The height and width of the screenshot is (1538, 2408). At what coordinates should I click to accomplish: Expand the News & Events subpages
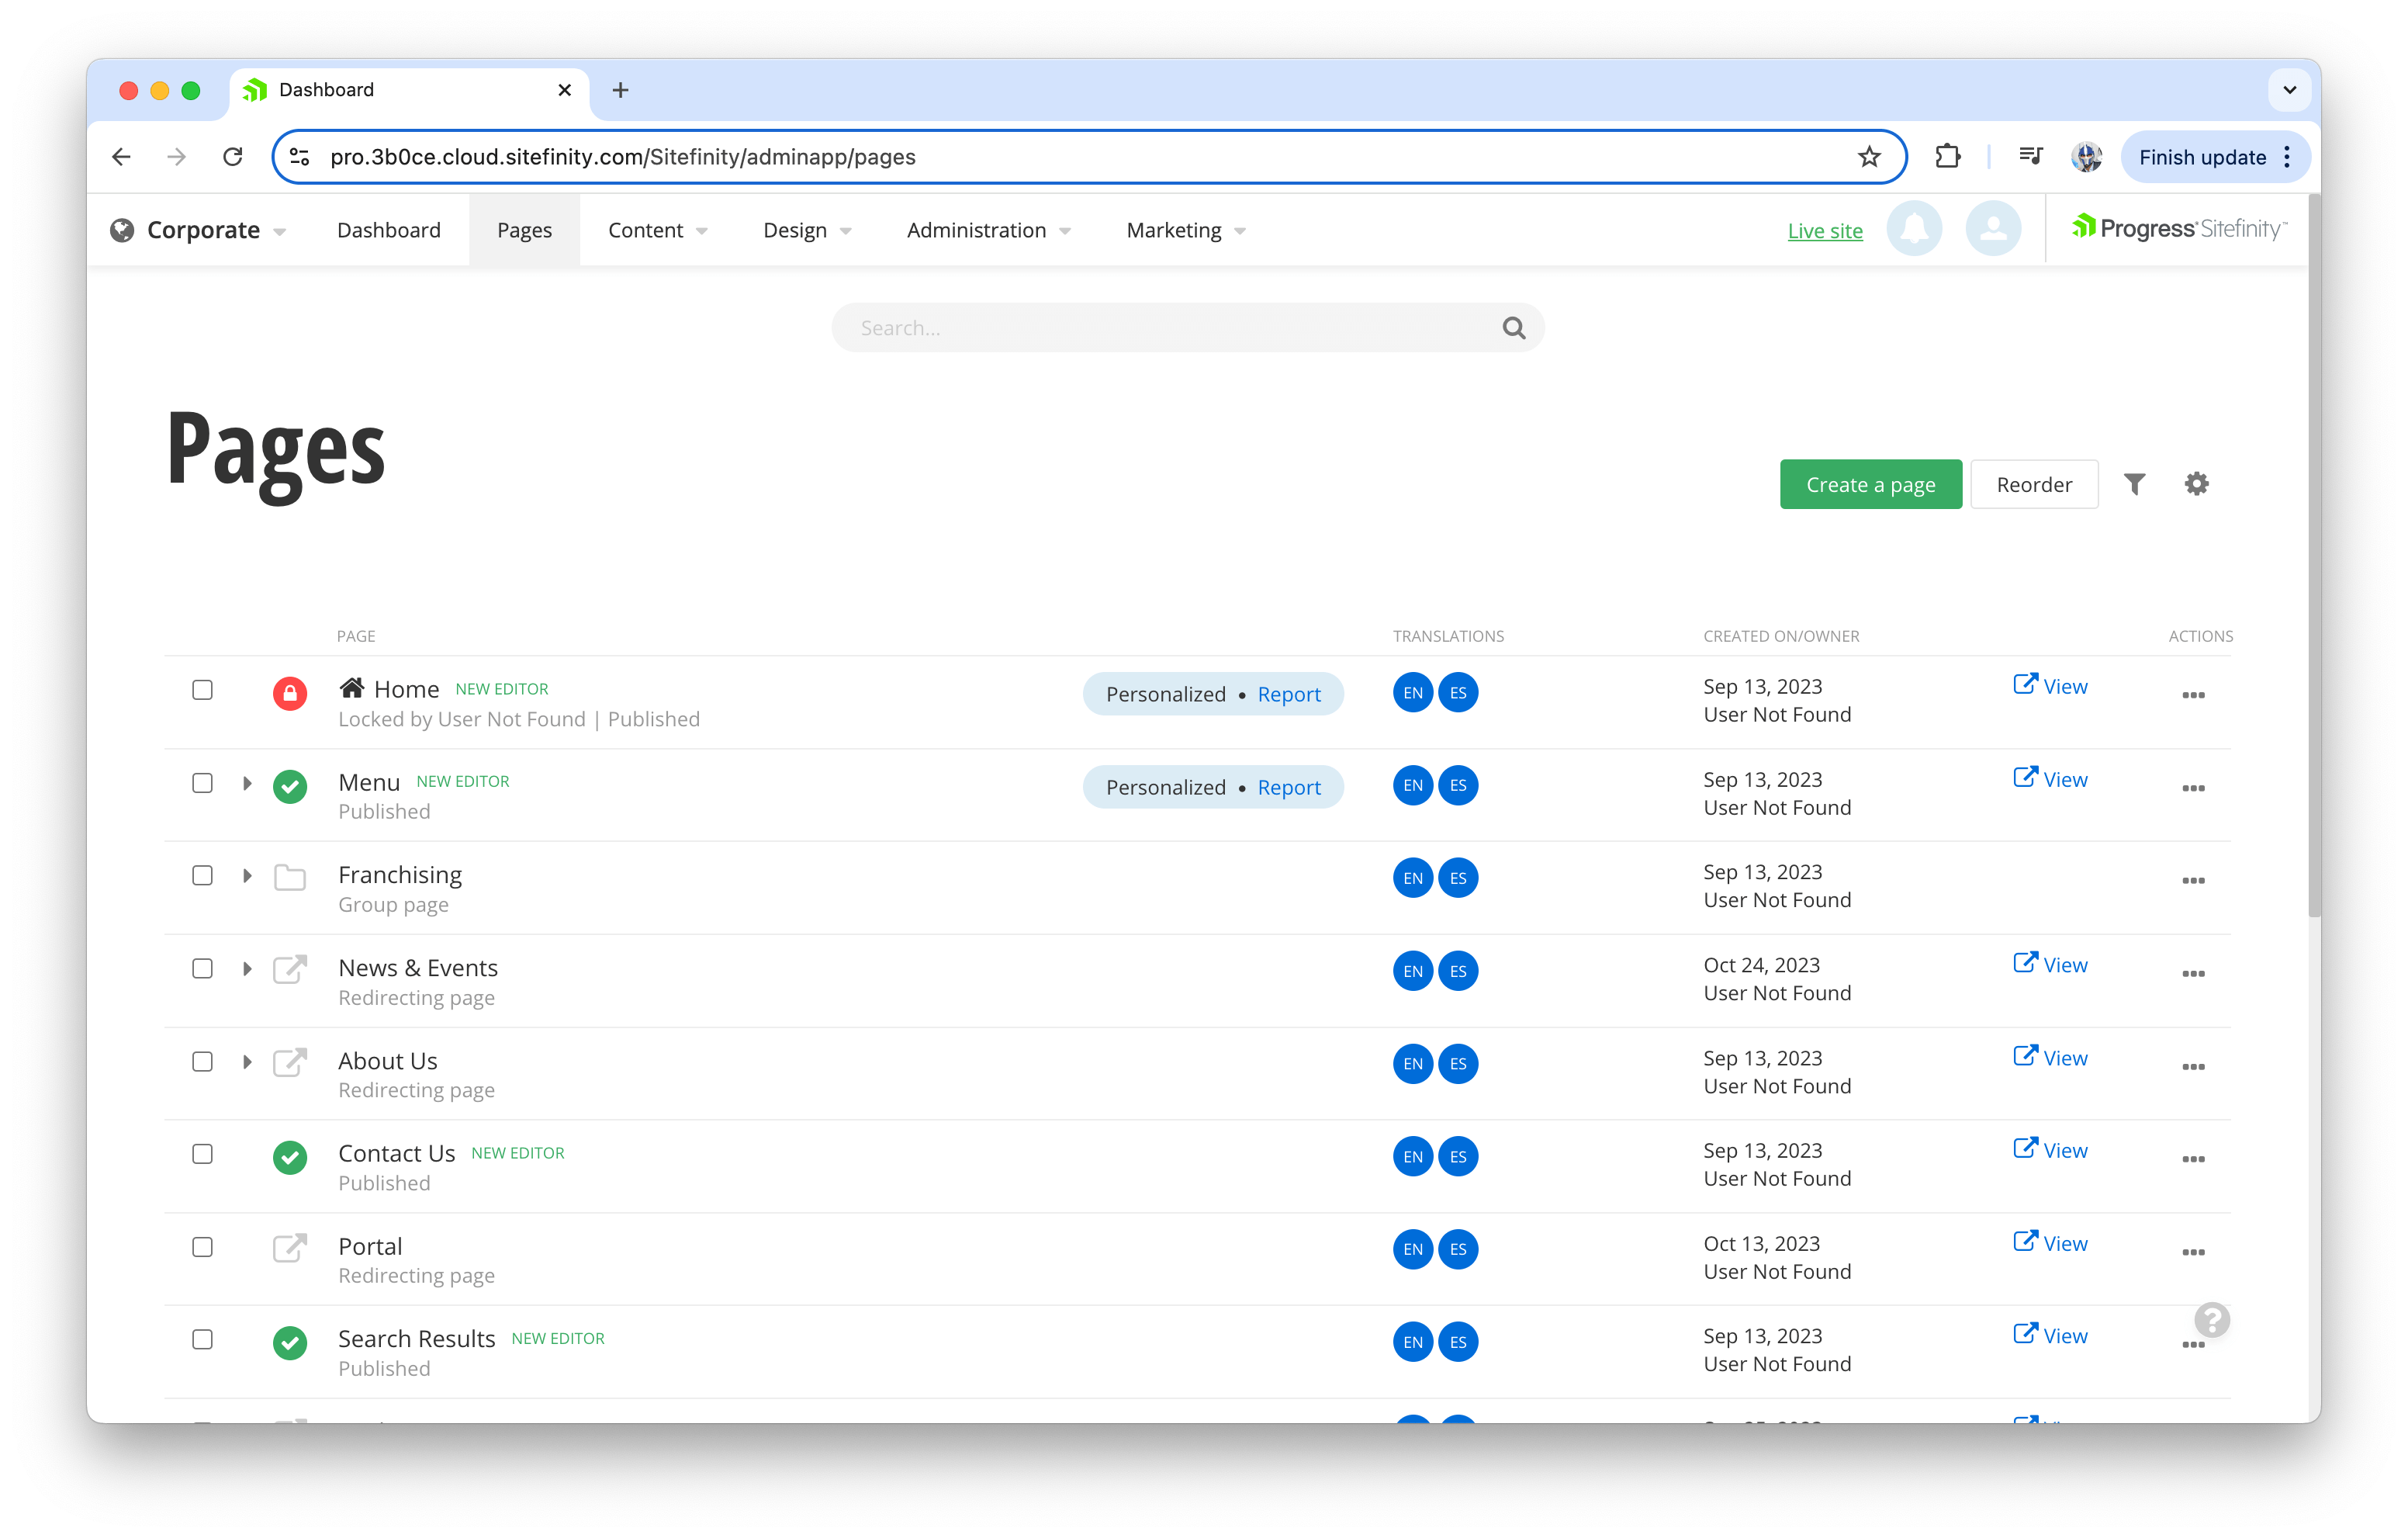click(x=247, y=969)
